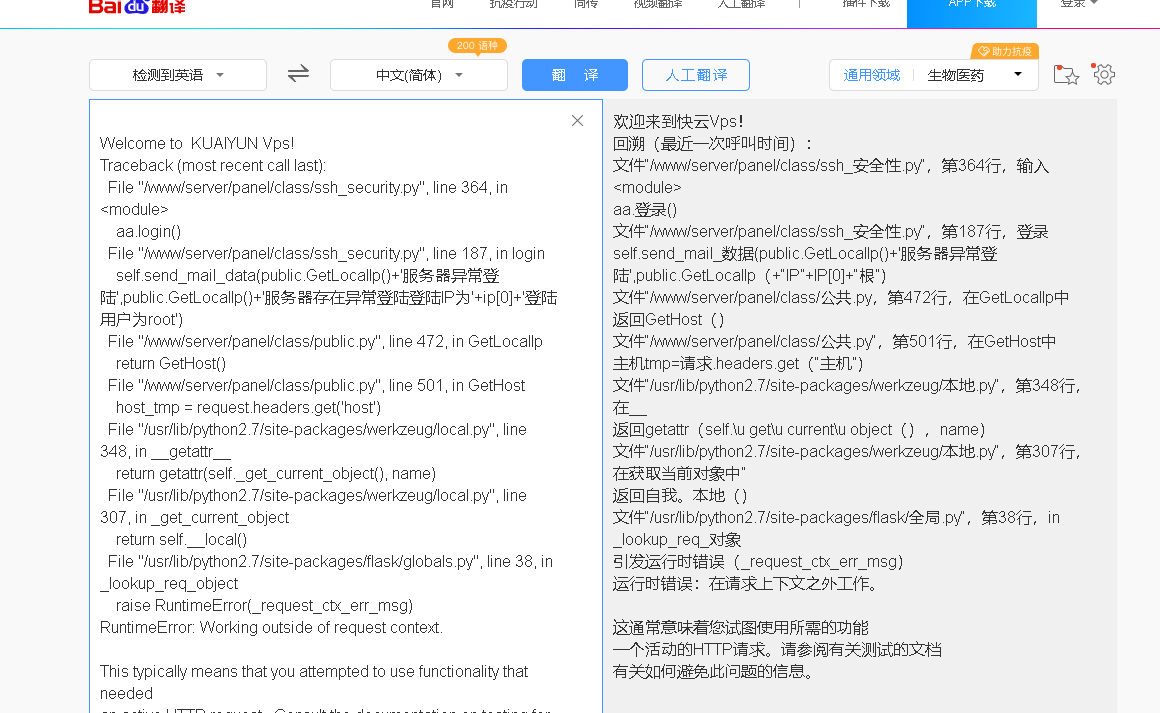This screenshot has width=1160, height=713.
Task: Select the 生物医药 domain tab
Action: pos(955,75)
